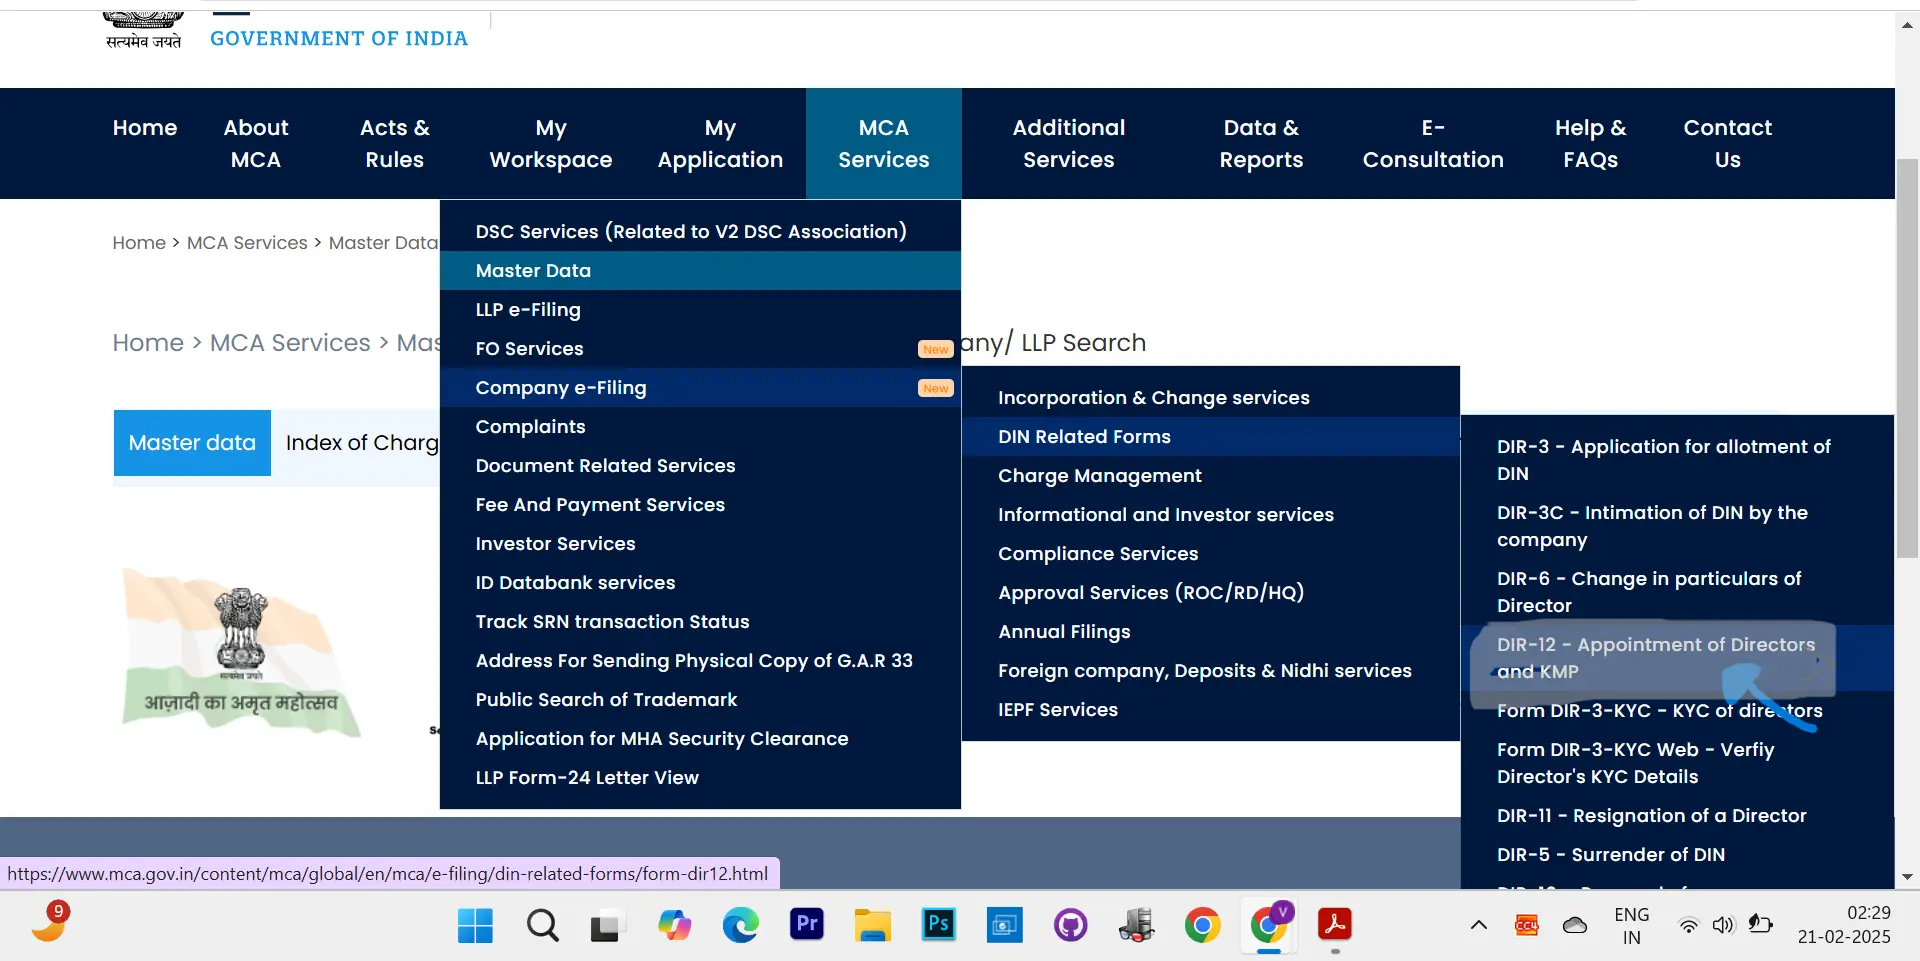Switch to Chrome window with V profile badge
Screen dimensions: 1920x961
coord(1269,926)
